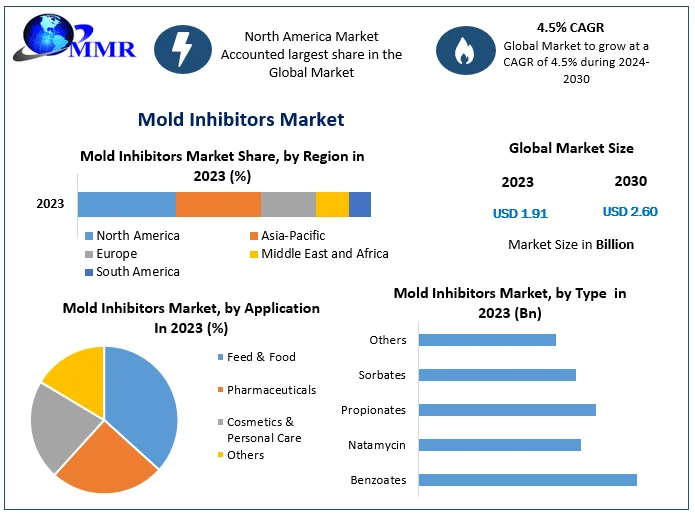Select the North America legend square
Image resolution: width=695 pixels, height=516 pixels.
[x=89, y=236]
